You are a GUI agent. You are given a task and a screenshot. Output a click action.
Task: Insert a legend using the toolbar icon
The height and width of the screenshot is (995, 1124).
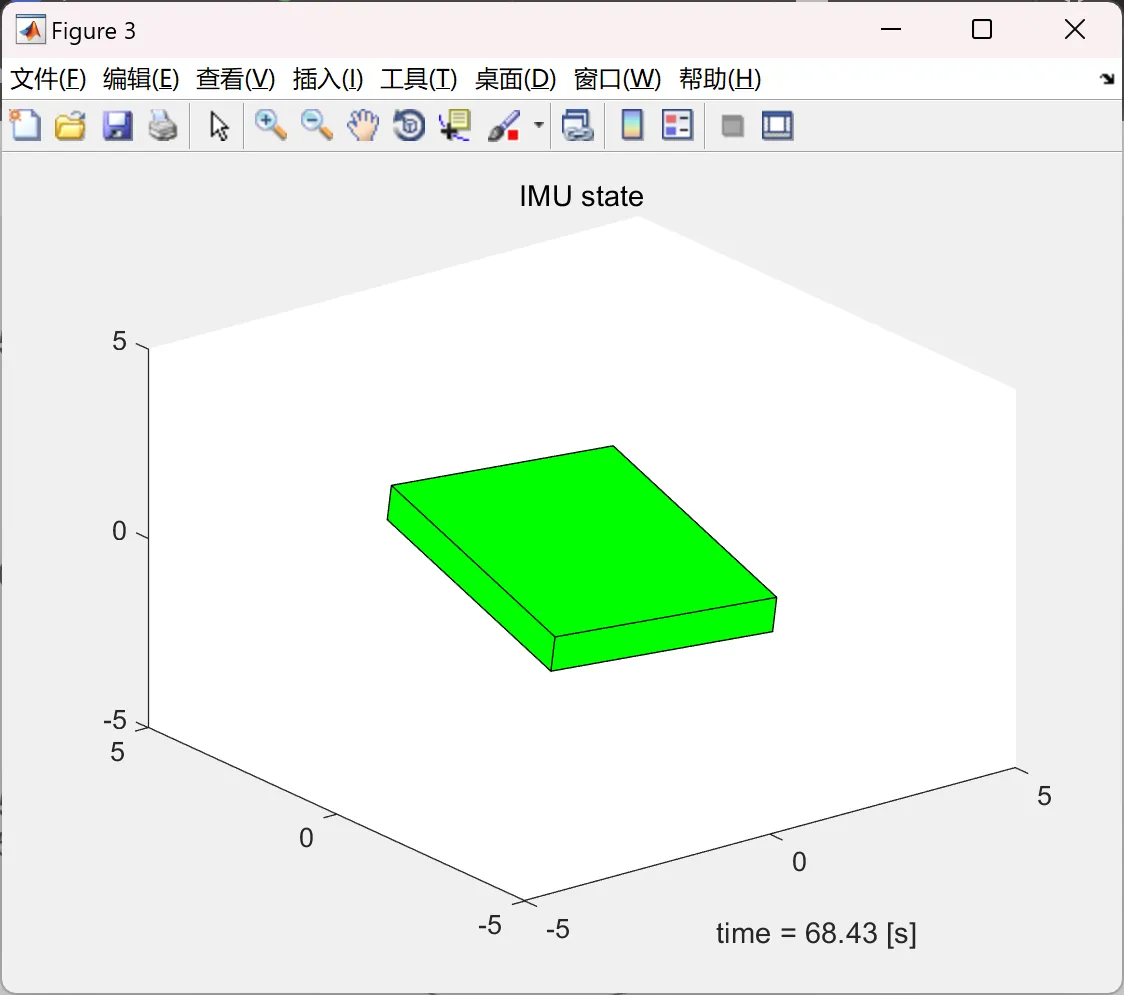(677, 125)
